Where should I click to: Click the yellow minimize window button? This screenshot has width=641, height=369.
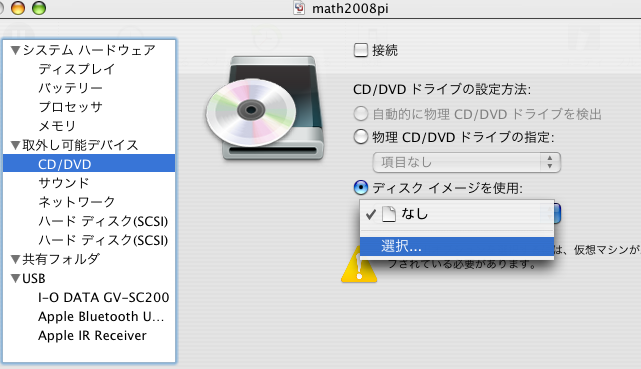[x=18, y=8]
